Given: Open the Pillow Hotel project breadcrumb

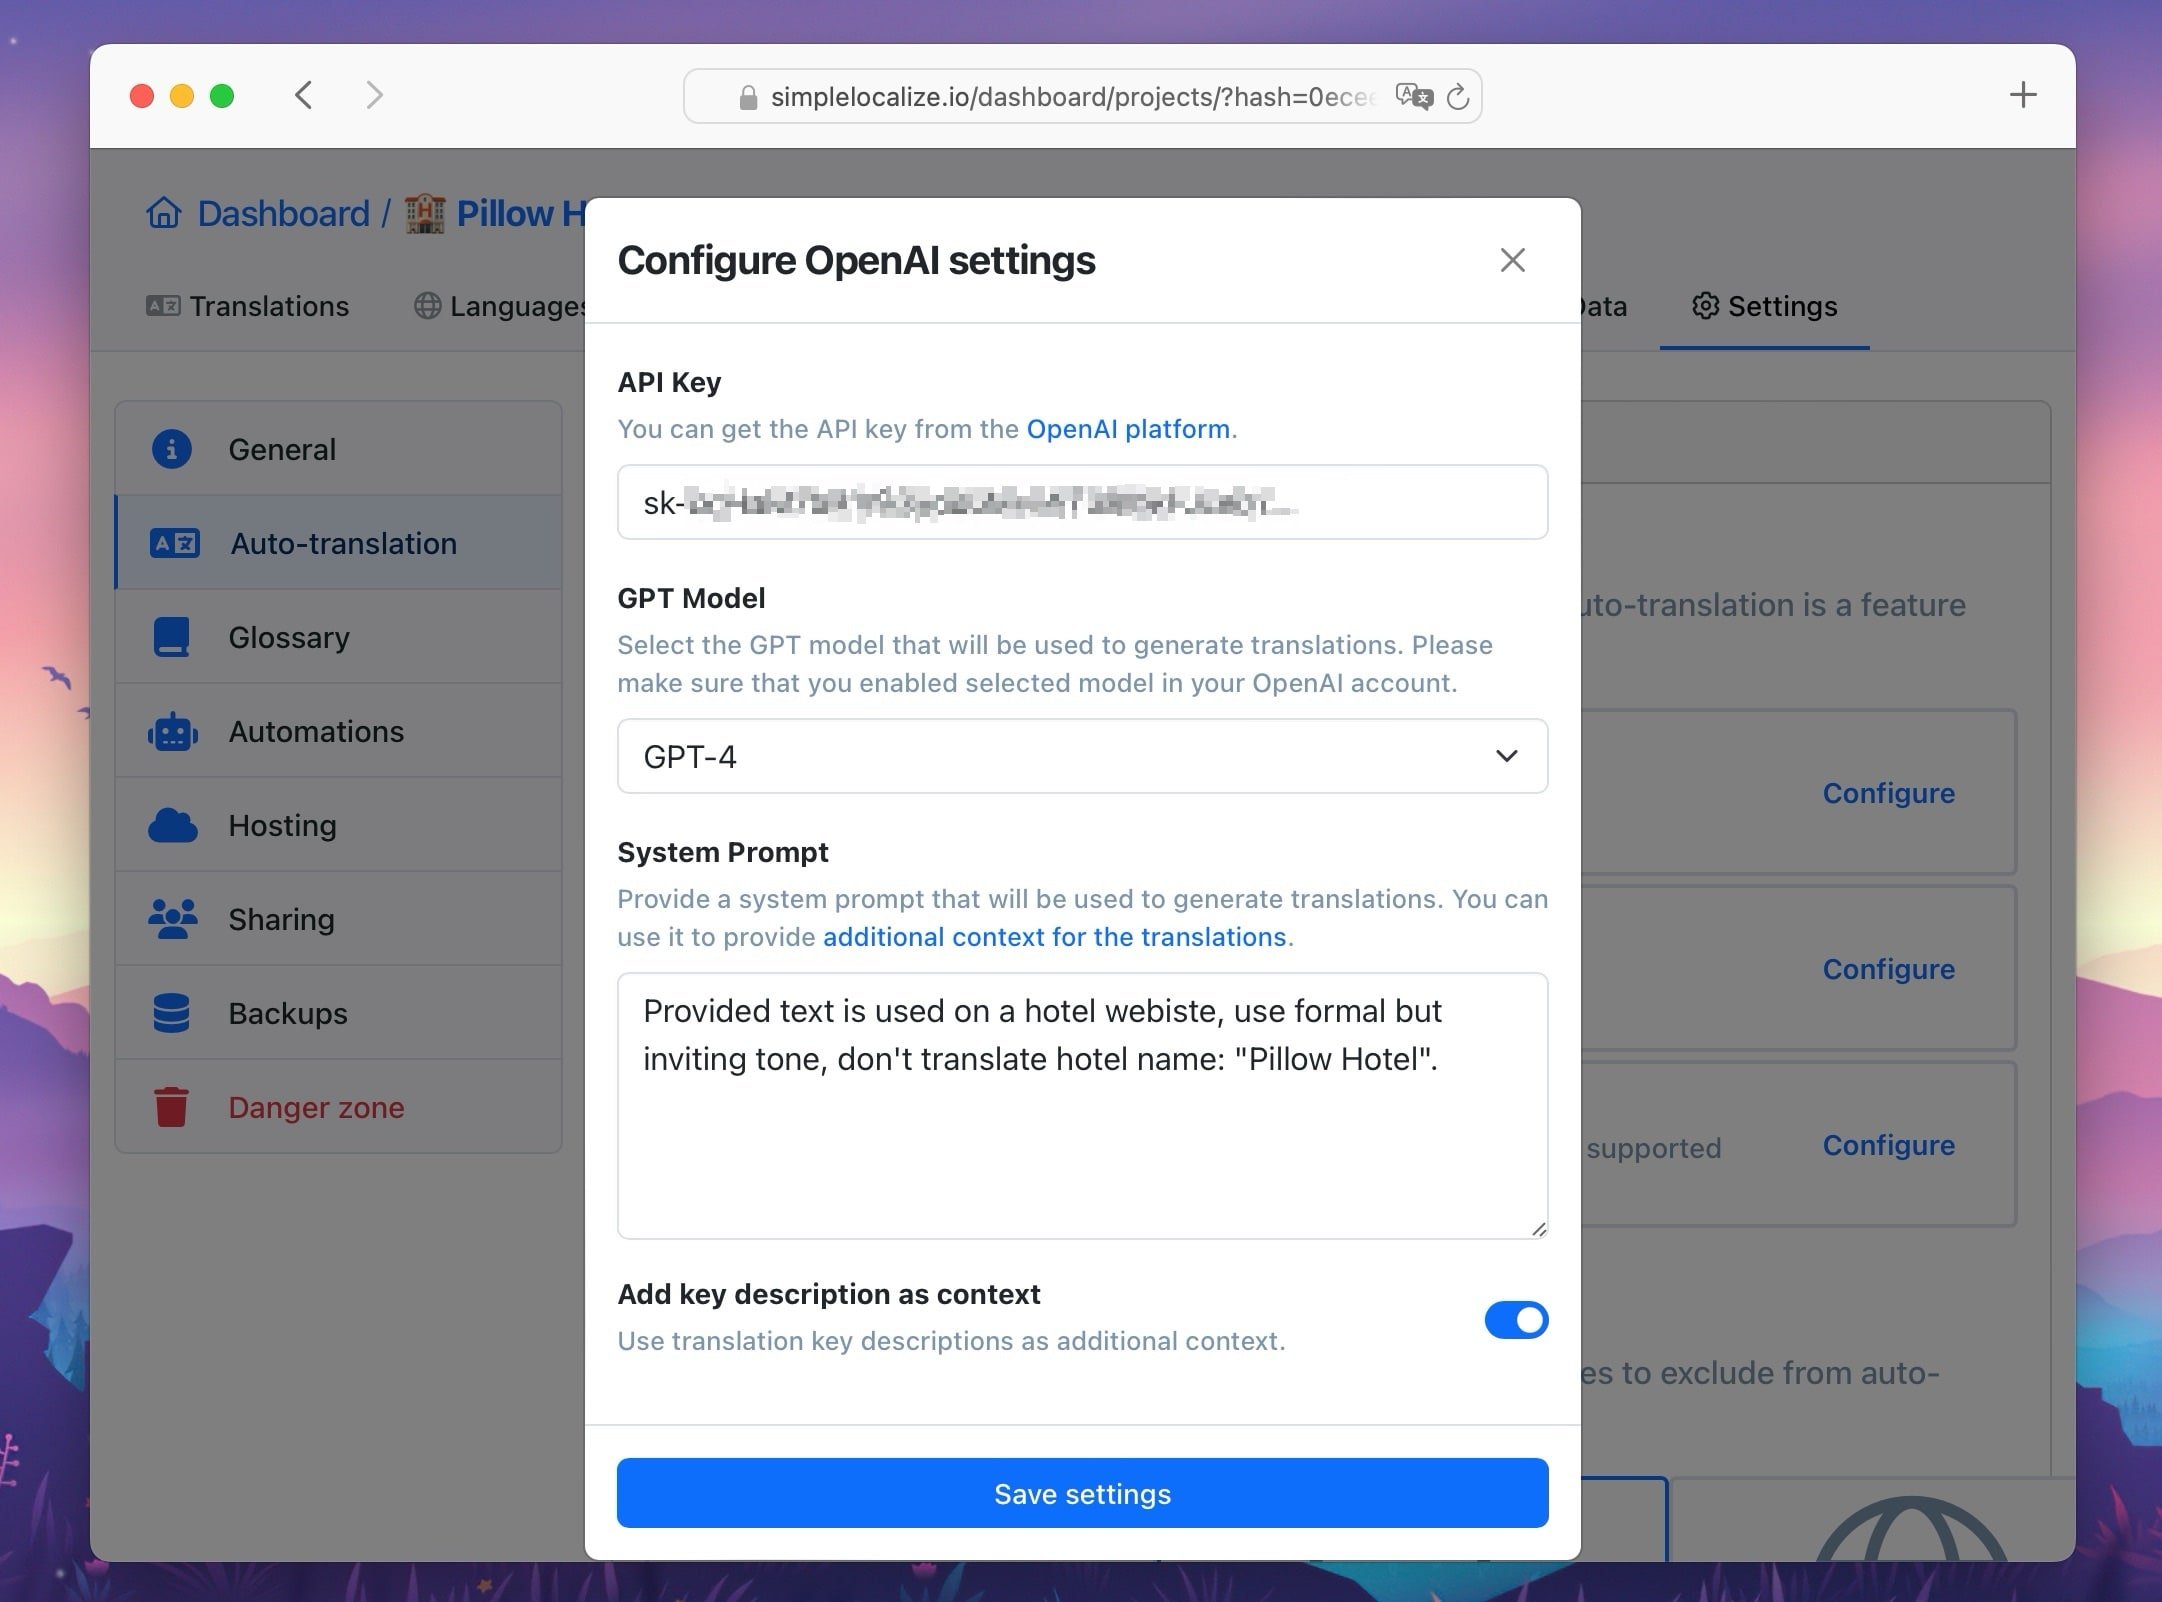Looking at the screenshot, I should click(x=521, y=213).
